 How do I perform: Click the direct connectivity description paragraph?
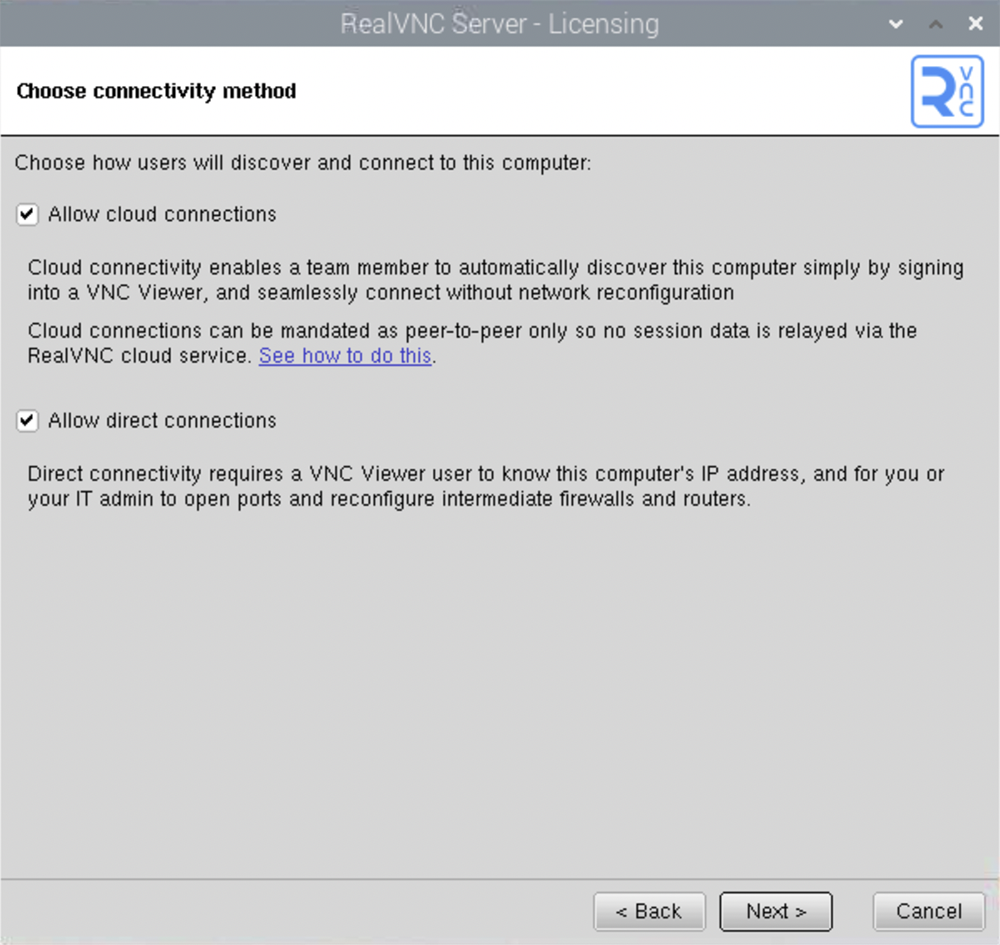[486, 487]
